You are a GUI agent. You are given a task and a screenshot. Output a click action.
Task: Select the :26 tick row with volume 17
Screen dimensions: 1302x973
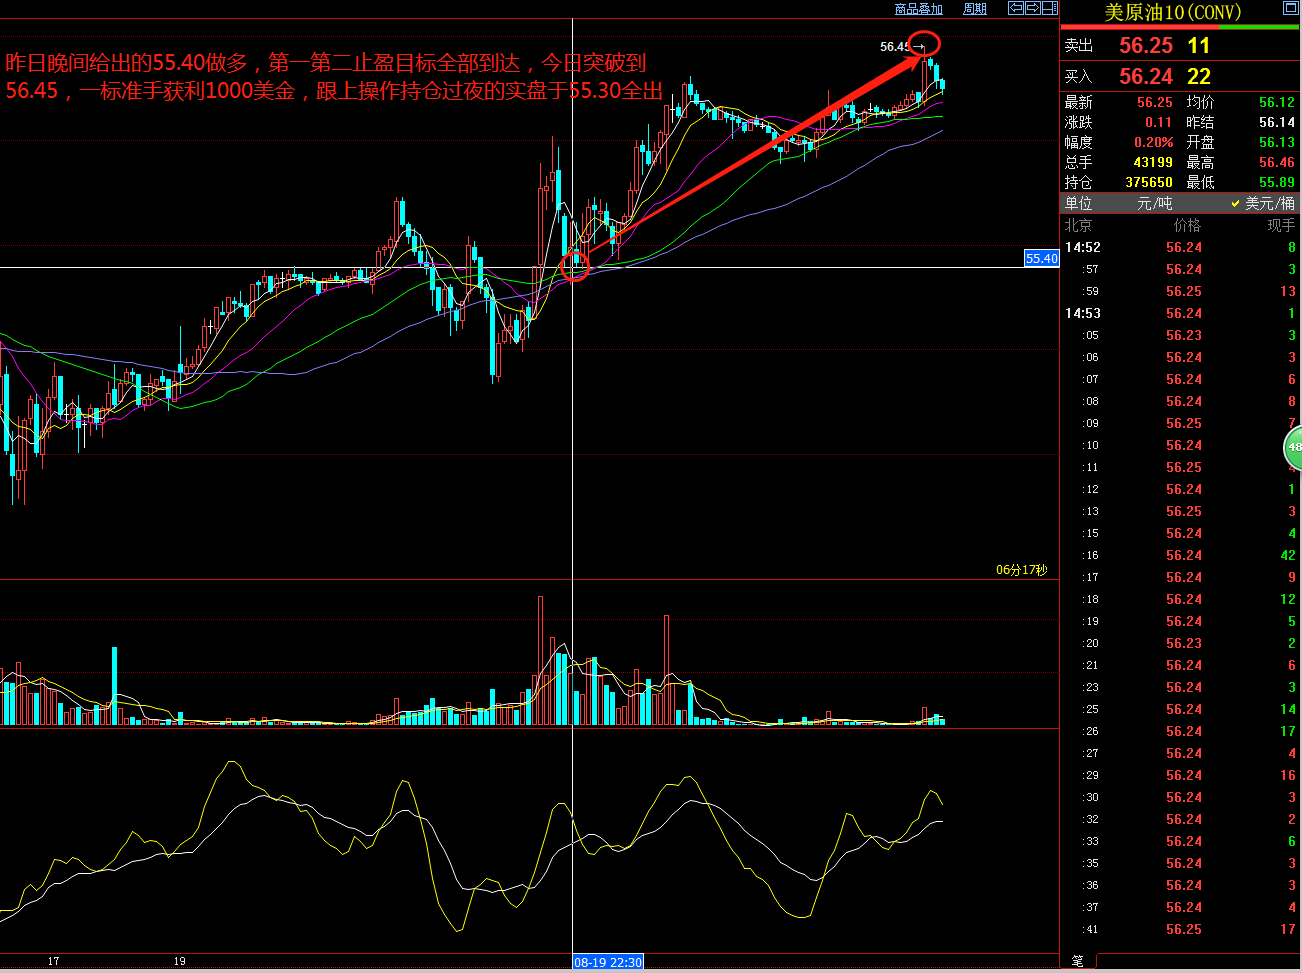point(1180,731)
